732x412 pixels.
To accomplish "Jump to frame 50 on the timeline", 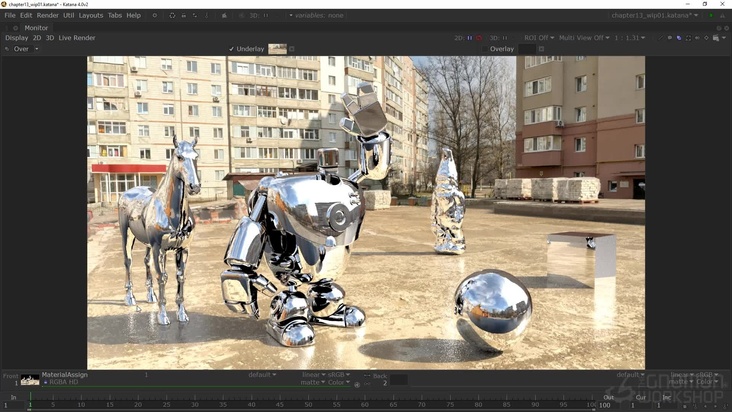I will pos(308,405).
